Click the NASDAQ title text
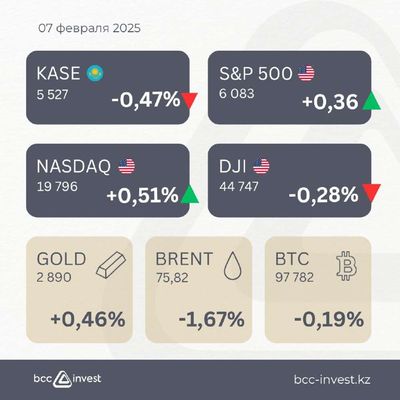Viewport: 400px width, 400px height. click(73, 166)
